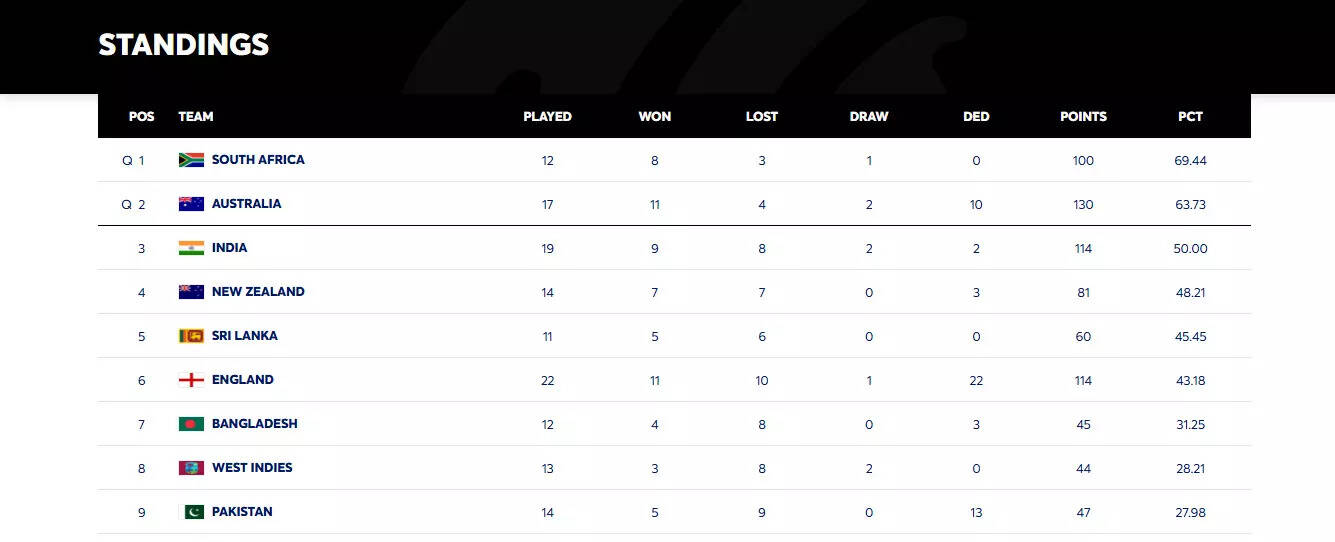
Task: Open the South Africa team link
Action: (258, 160)
